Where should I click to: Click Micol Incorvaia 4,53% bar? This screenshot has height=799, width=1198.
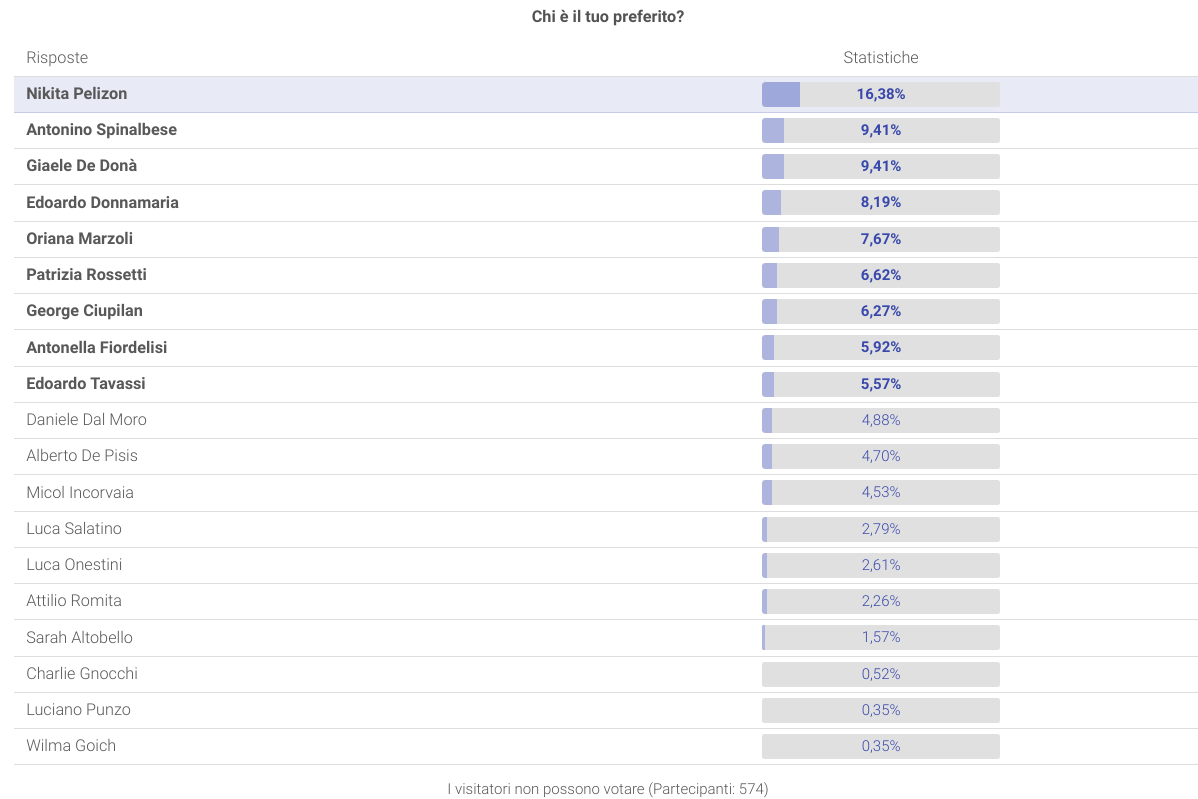[880, 492]
